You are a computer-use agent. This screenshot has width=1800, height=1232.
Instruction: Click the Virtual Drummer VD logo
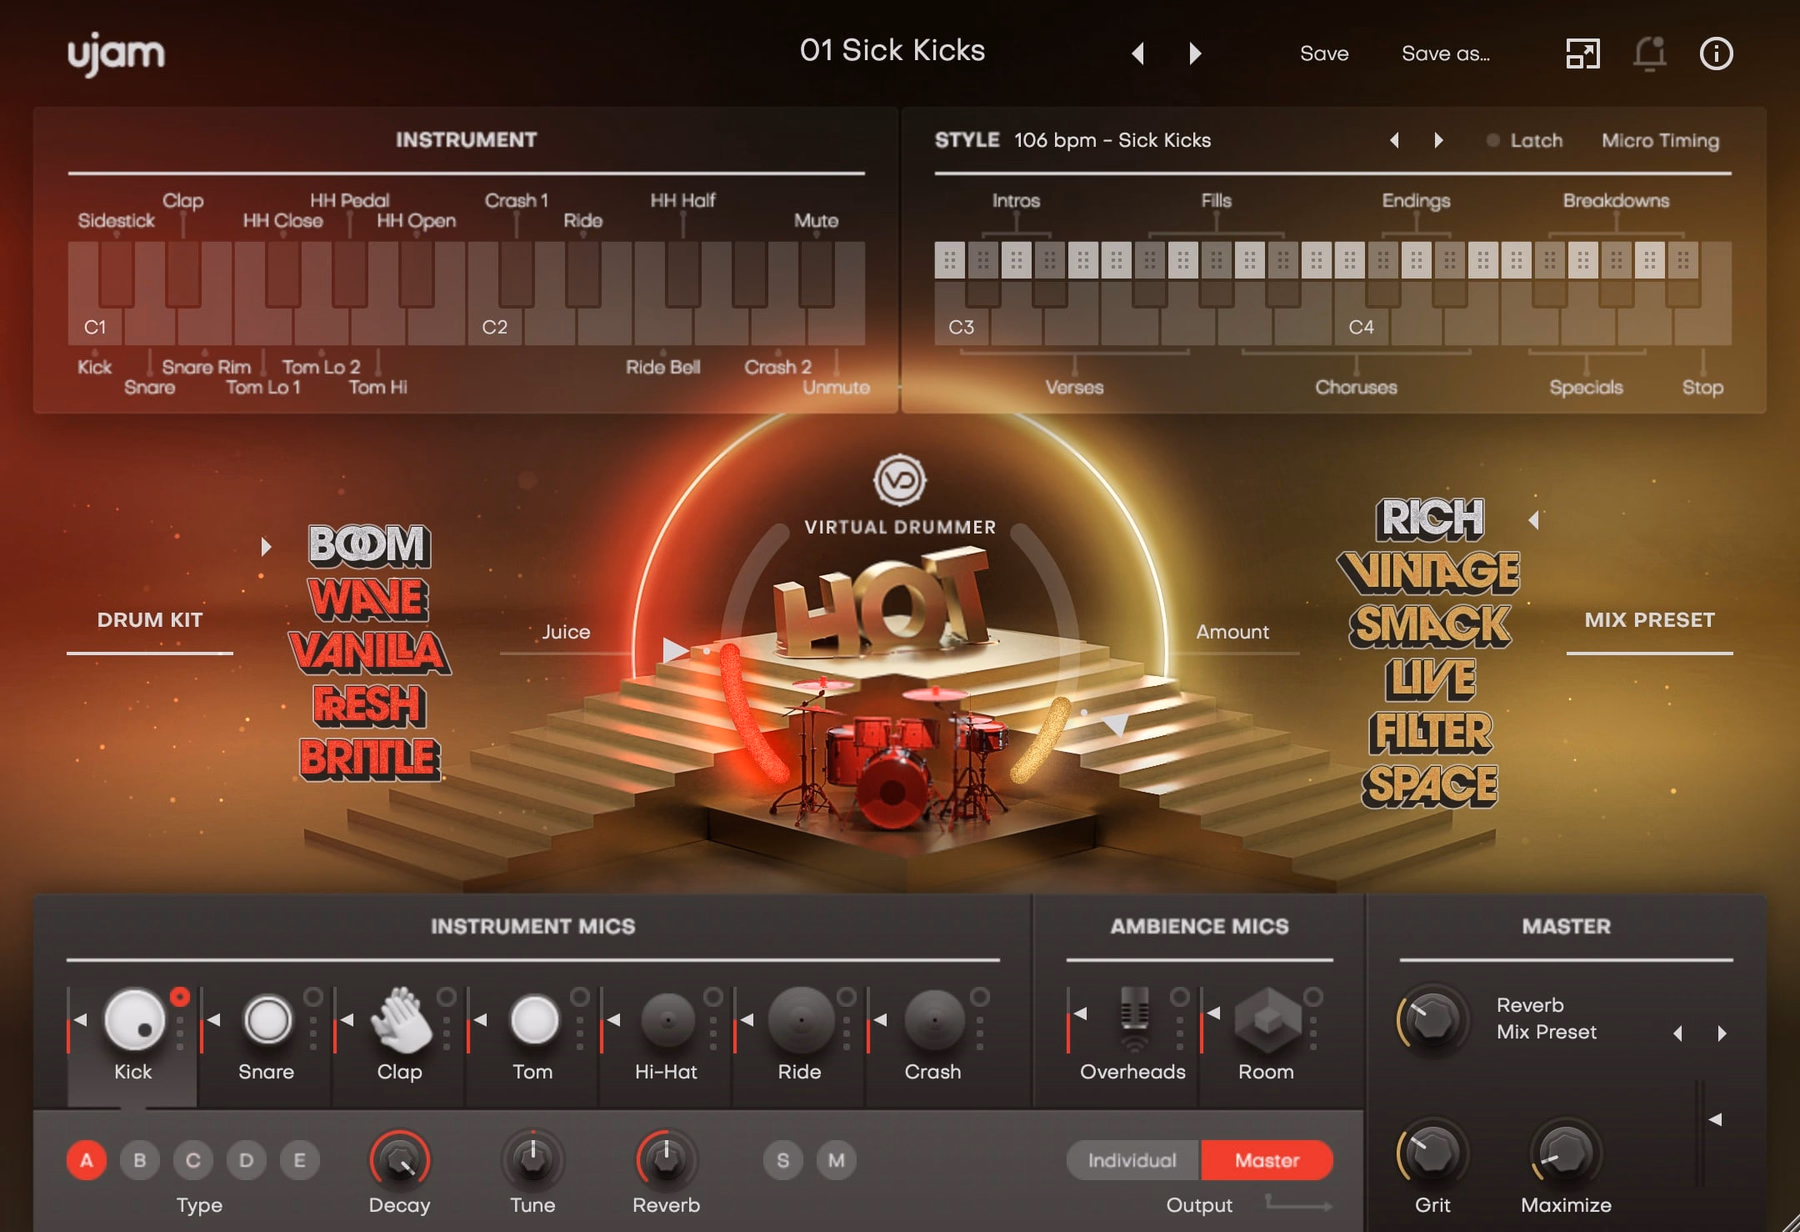[x=899, y=480]
